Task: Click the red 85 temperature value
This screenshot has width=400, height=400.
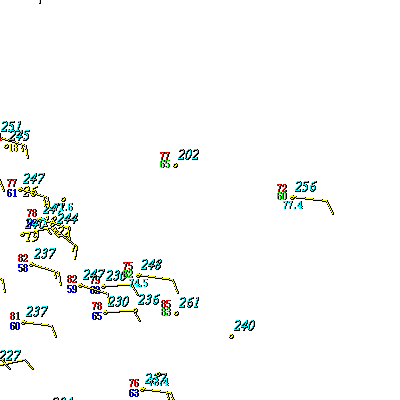Action: click(x=166, y=304)
